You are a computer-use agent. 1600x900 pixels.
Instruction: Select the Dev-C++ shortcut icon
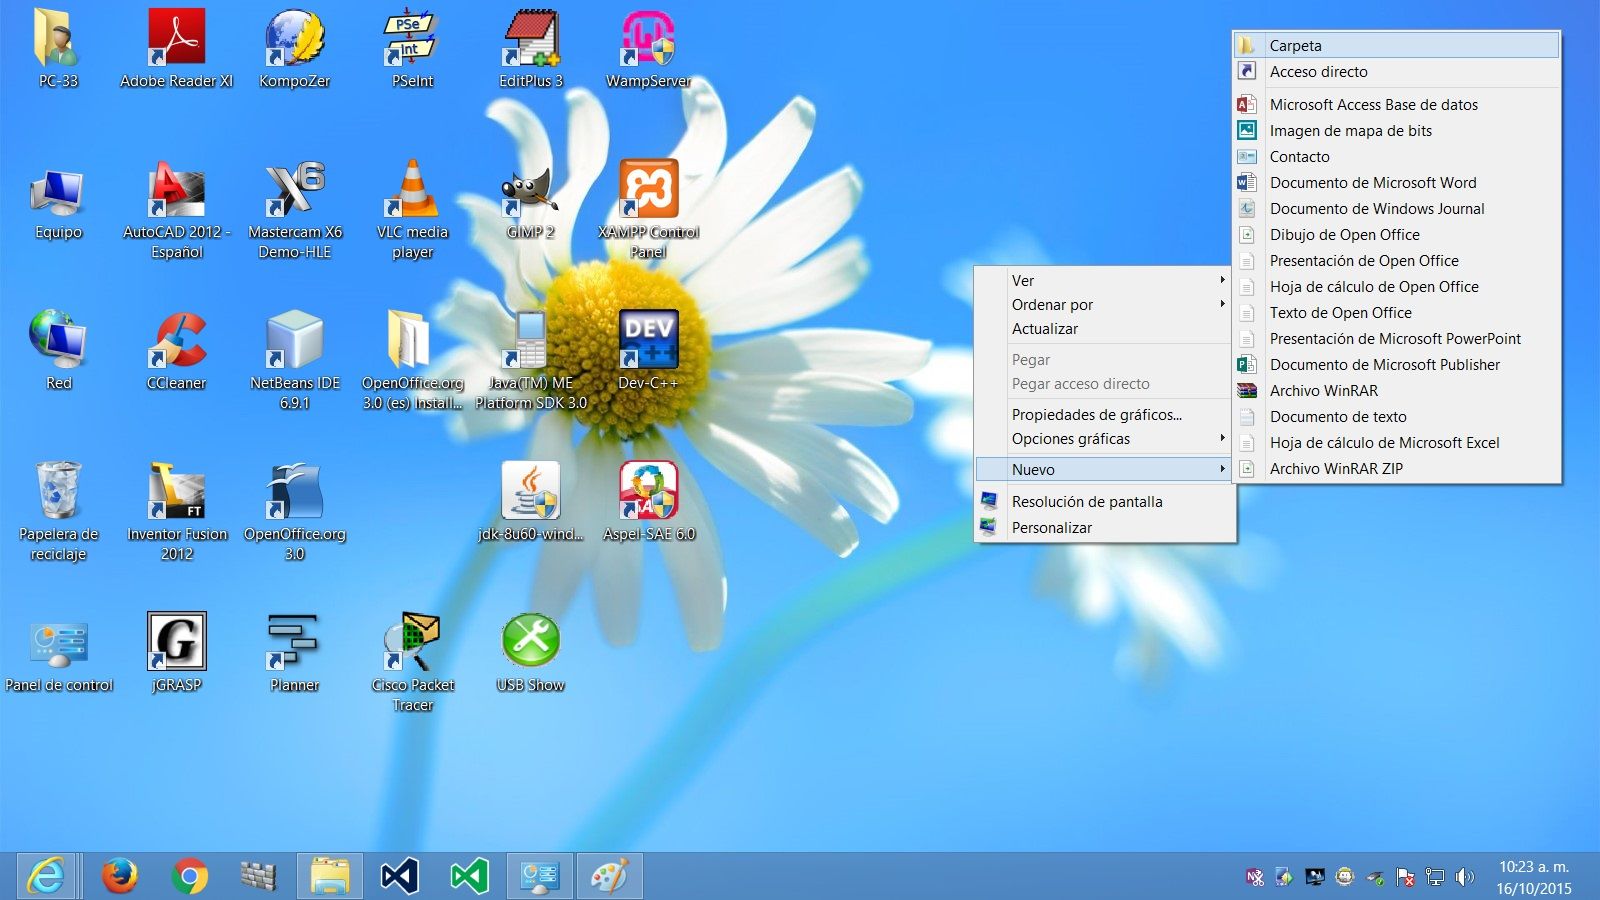pyautogui.click(x=648, y=342)
